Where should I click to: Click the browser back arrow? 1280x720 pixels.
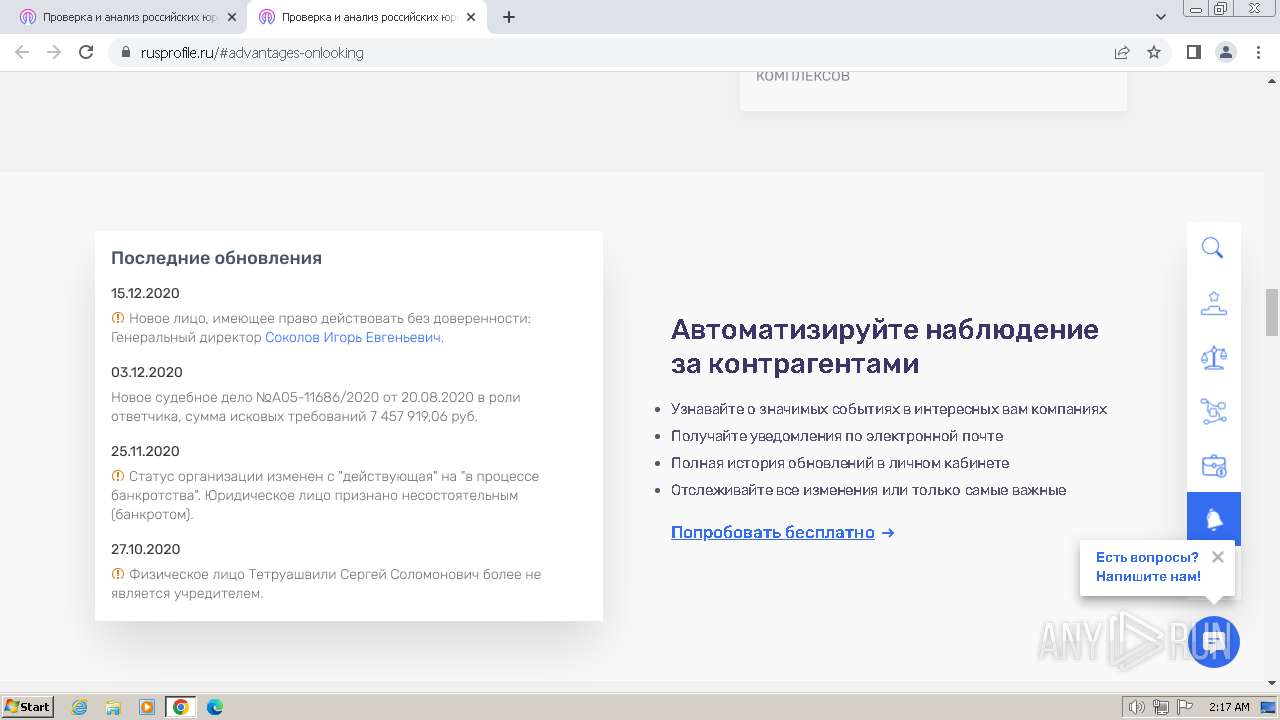[22, 52]
